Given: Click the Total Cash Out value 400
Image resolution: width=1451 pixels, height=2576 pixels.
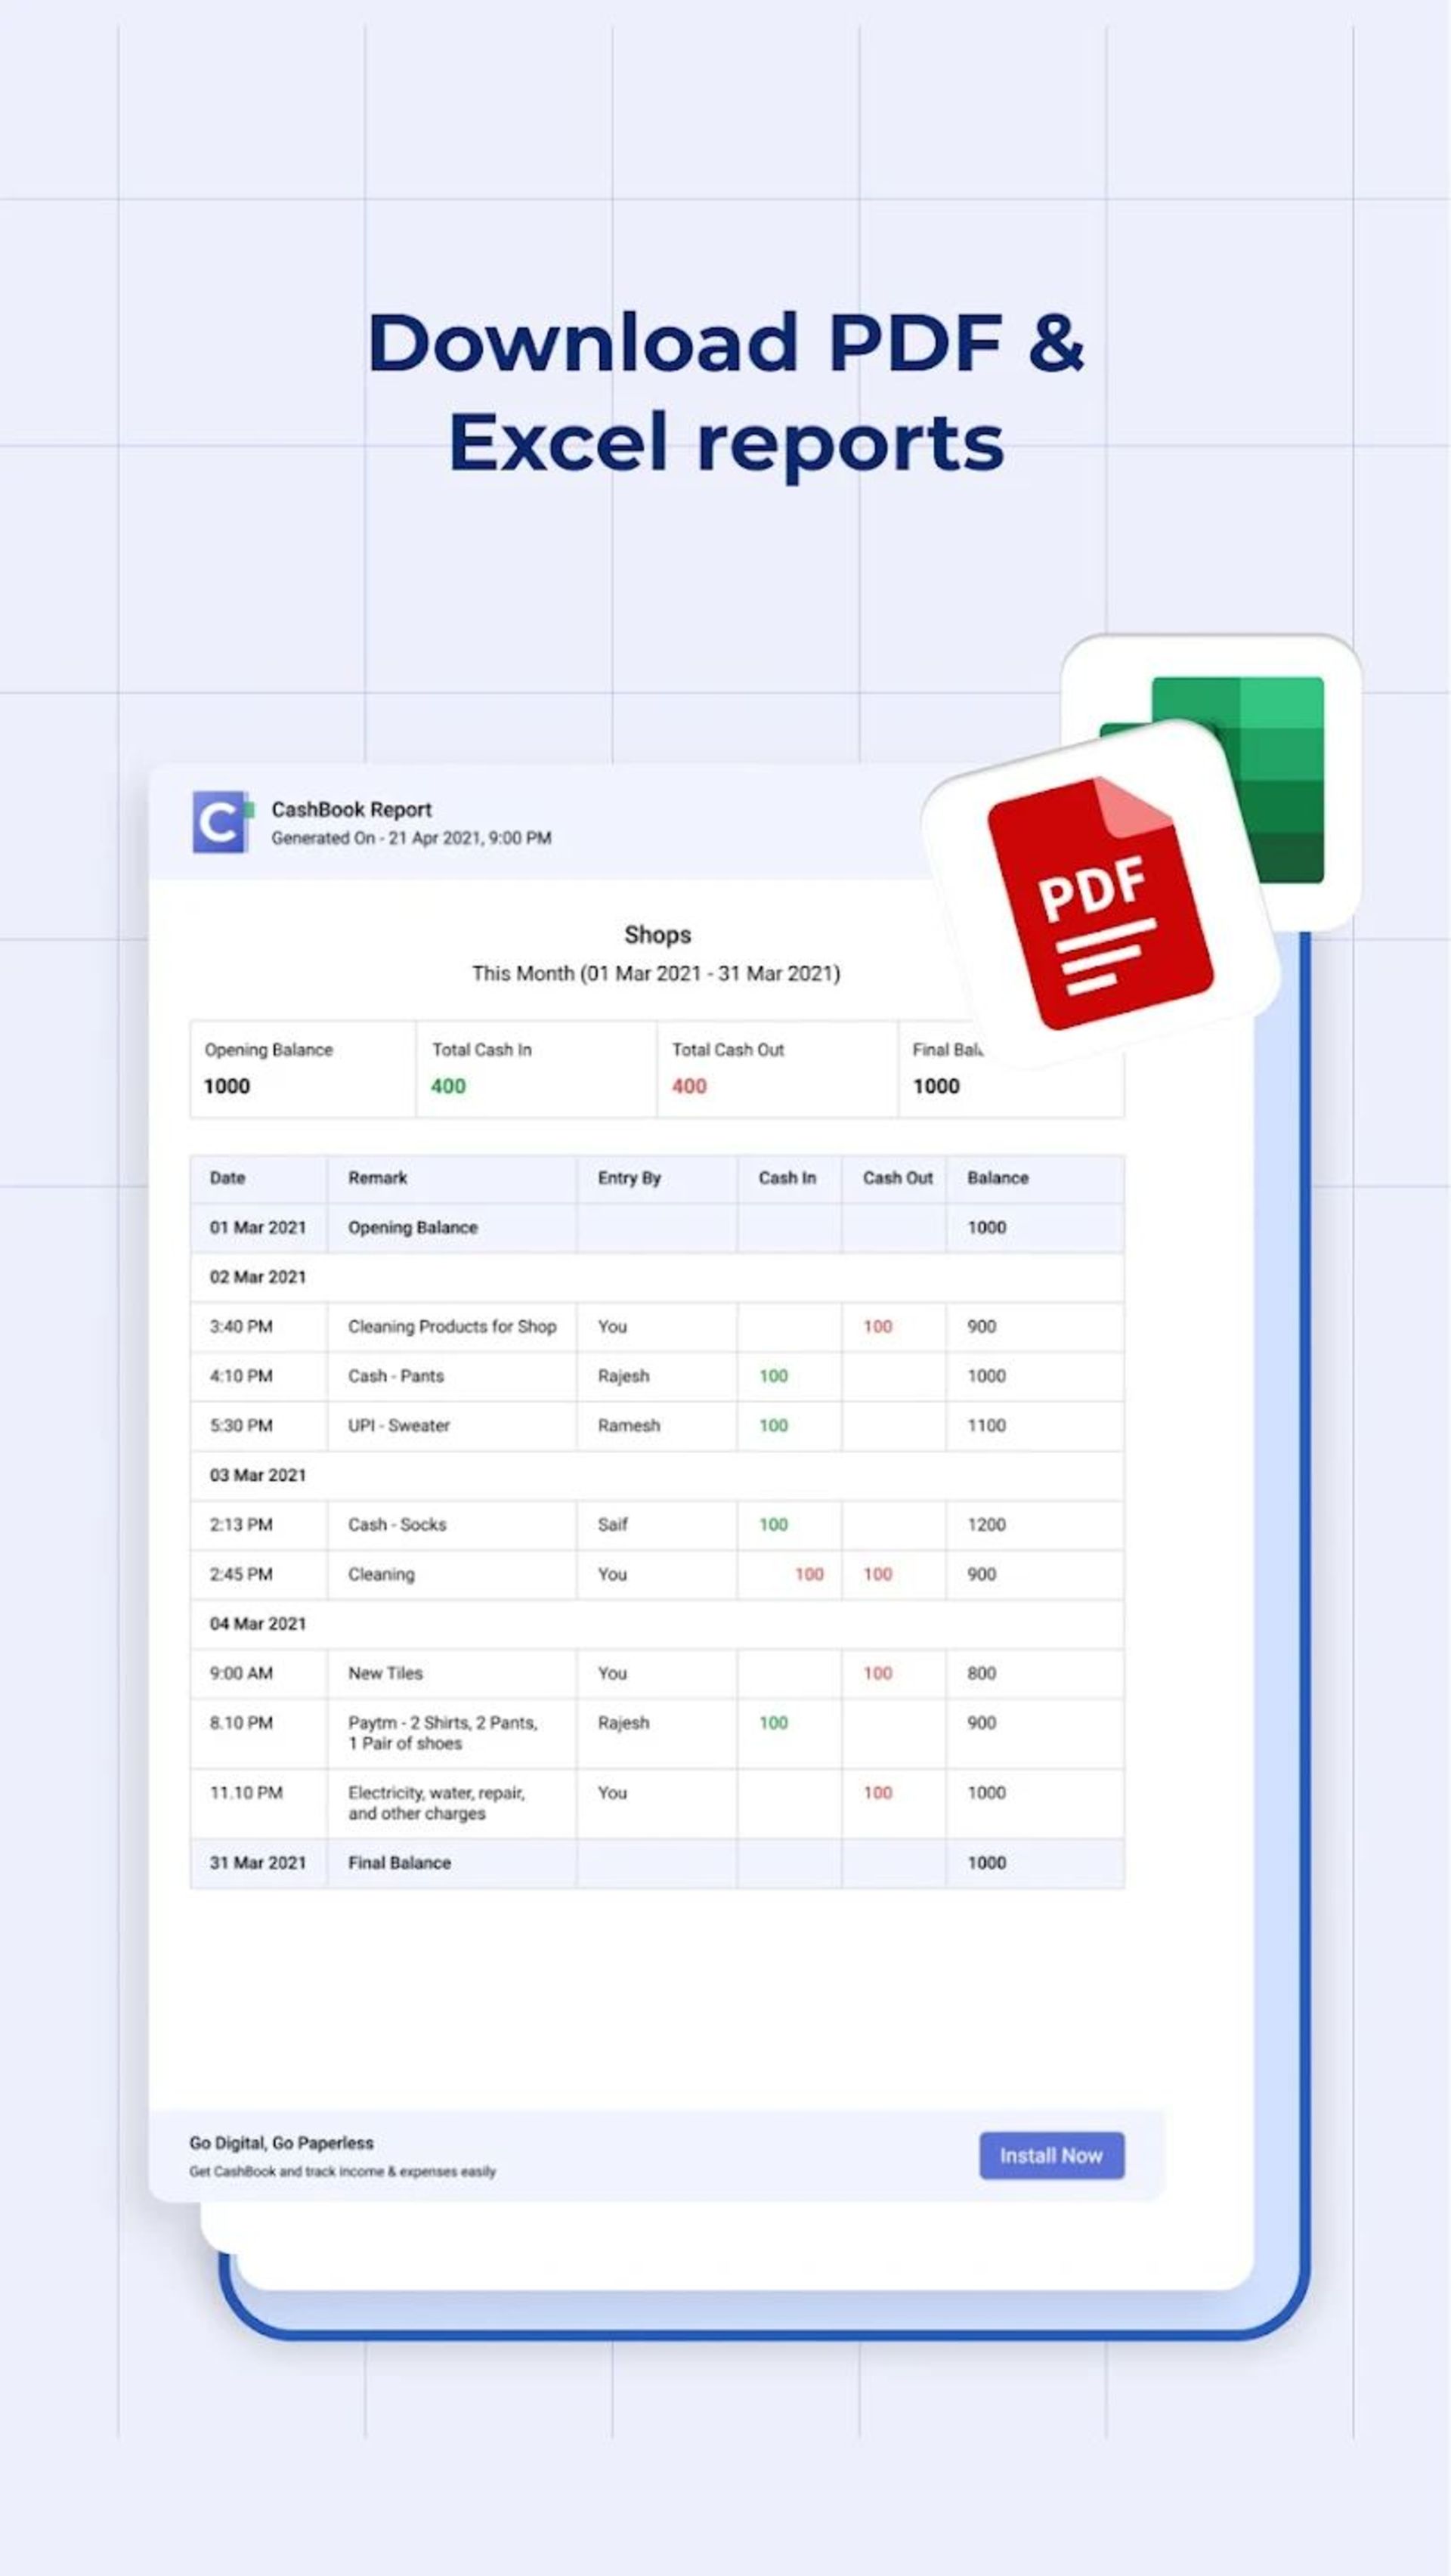Looking at the screenshot, I should pos(689,1086).
